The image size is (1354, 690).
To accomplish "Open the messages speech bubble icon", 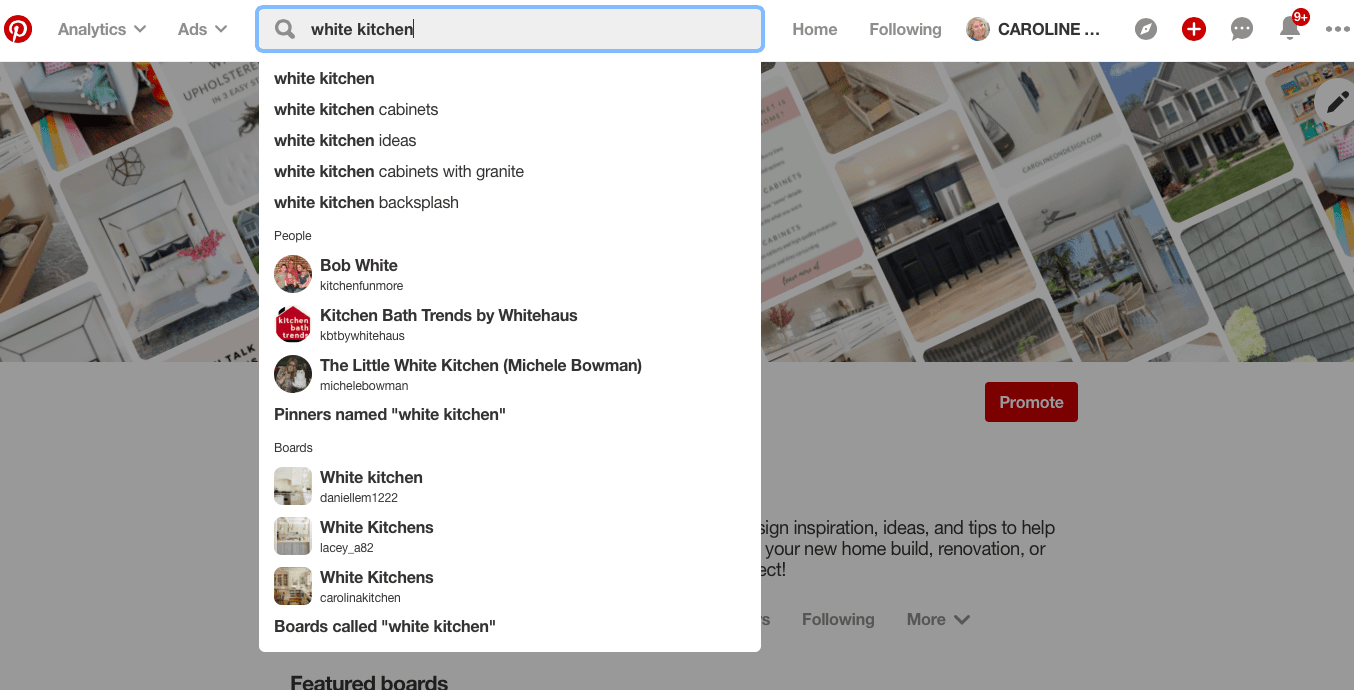I will [1242, 30].
